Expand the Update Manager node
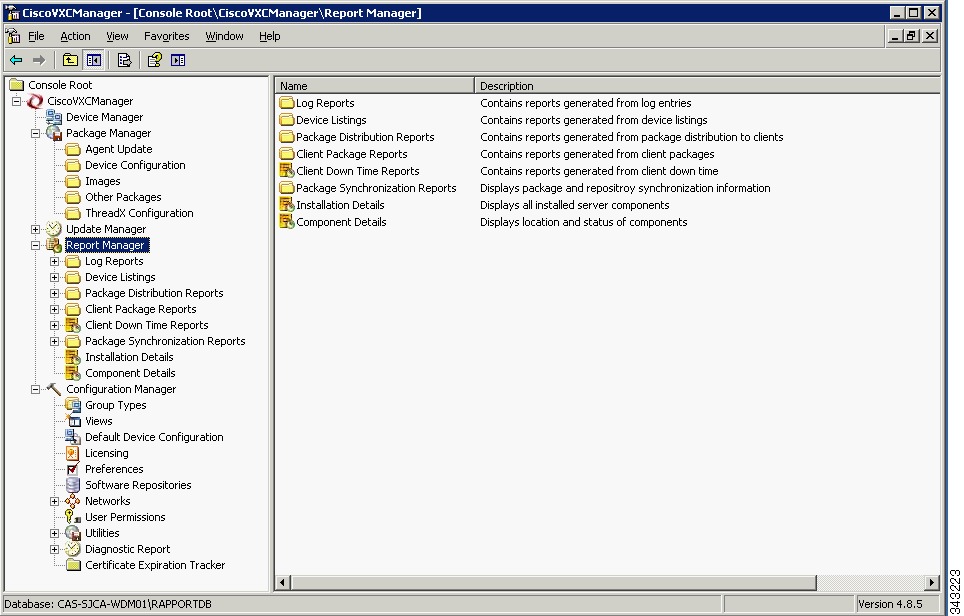This screenshot has width=964, height=616. tap(36, 229)
